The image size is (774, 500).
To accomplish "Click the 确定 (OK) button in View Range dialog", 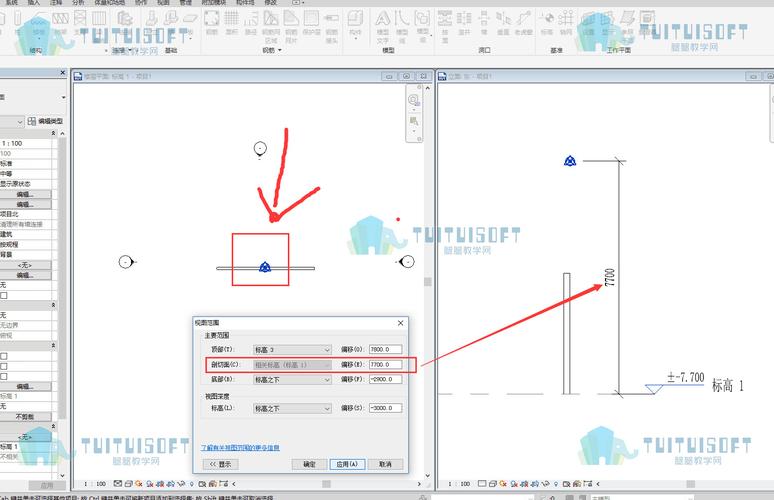I will pyautogui.click(x=309, y=464).
